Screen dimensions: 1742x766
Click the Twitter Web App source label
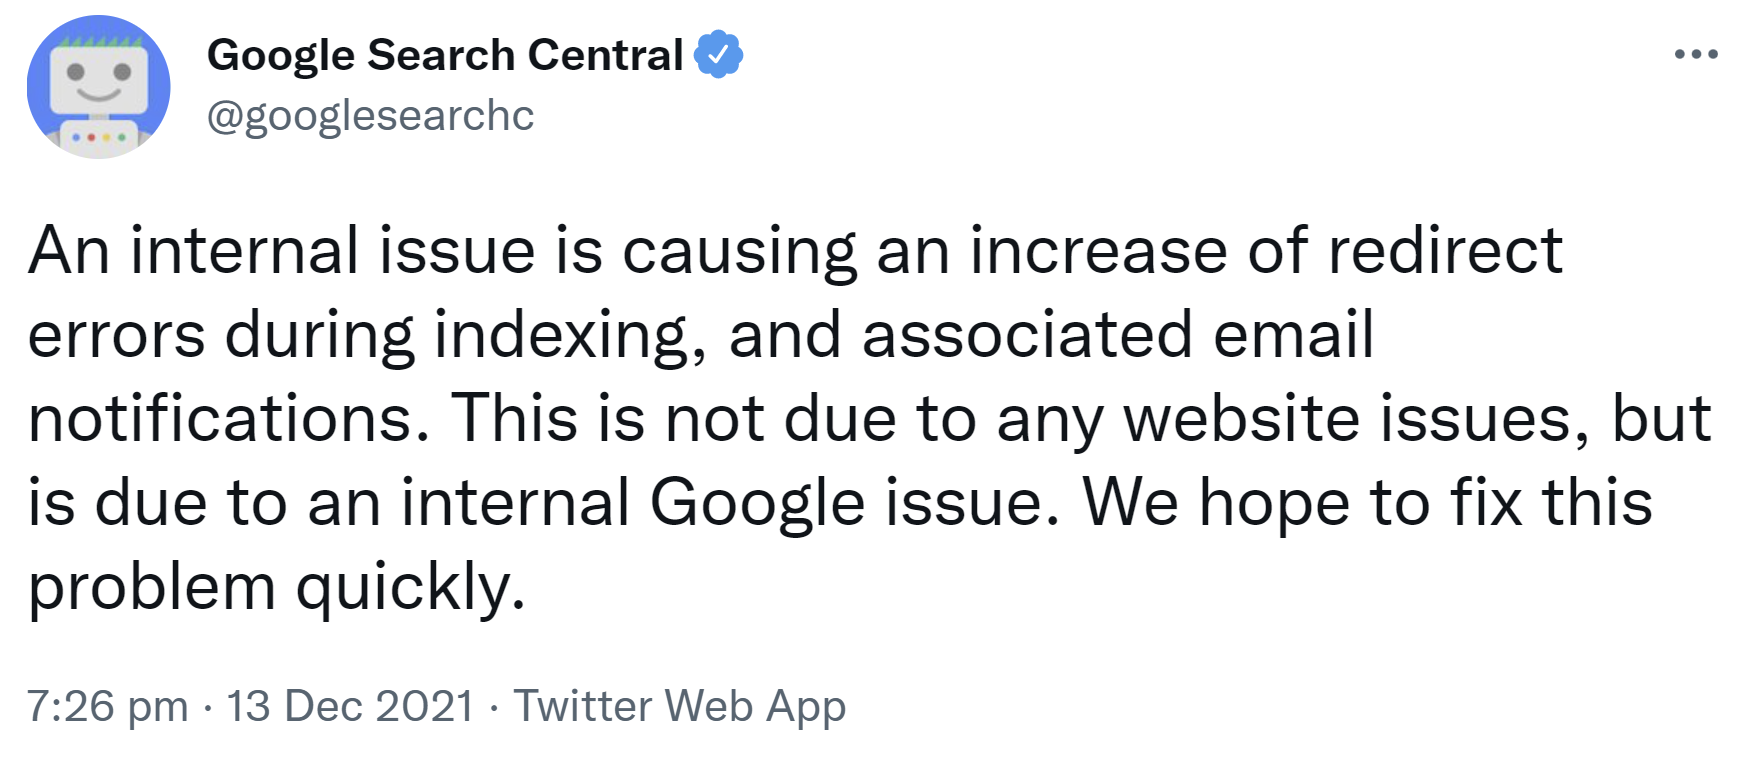tap(680, 705)
